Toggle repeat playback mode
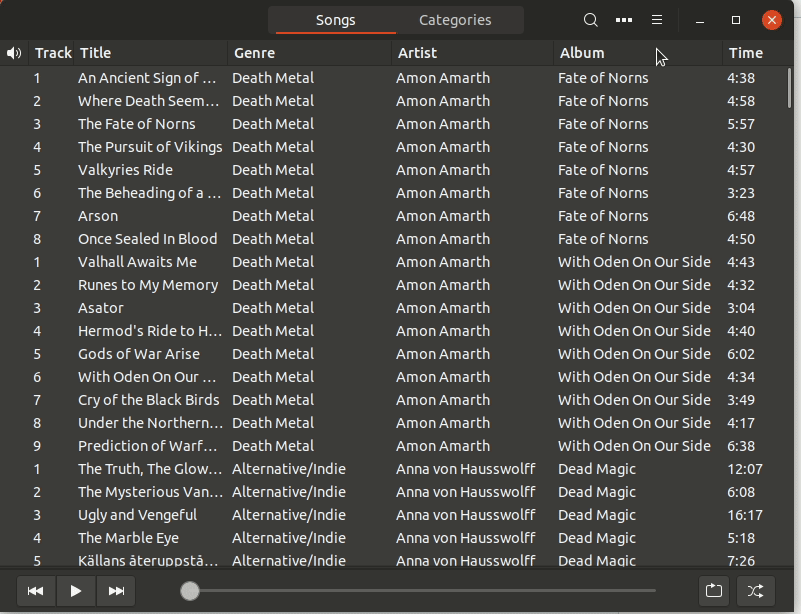Image resolution: width=801 pixels, height=614 pixels. pos(714,591)
